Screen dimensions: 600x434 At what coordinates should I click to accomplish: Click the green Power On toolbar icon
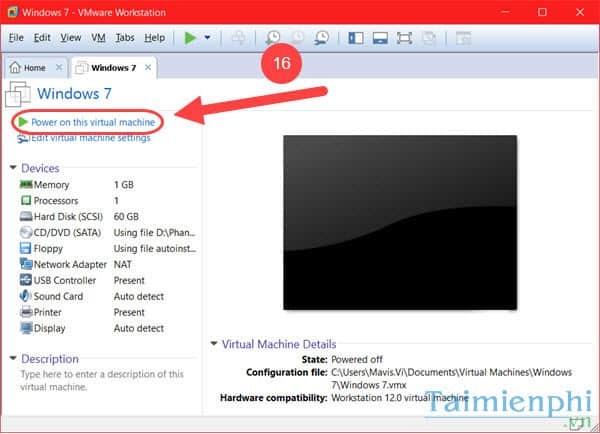[190, 38]
